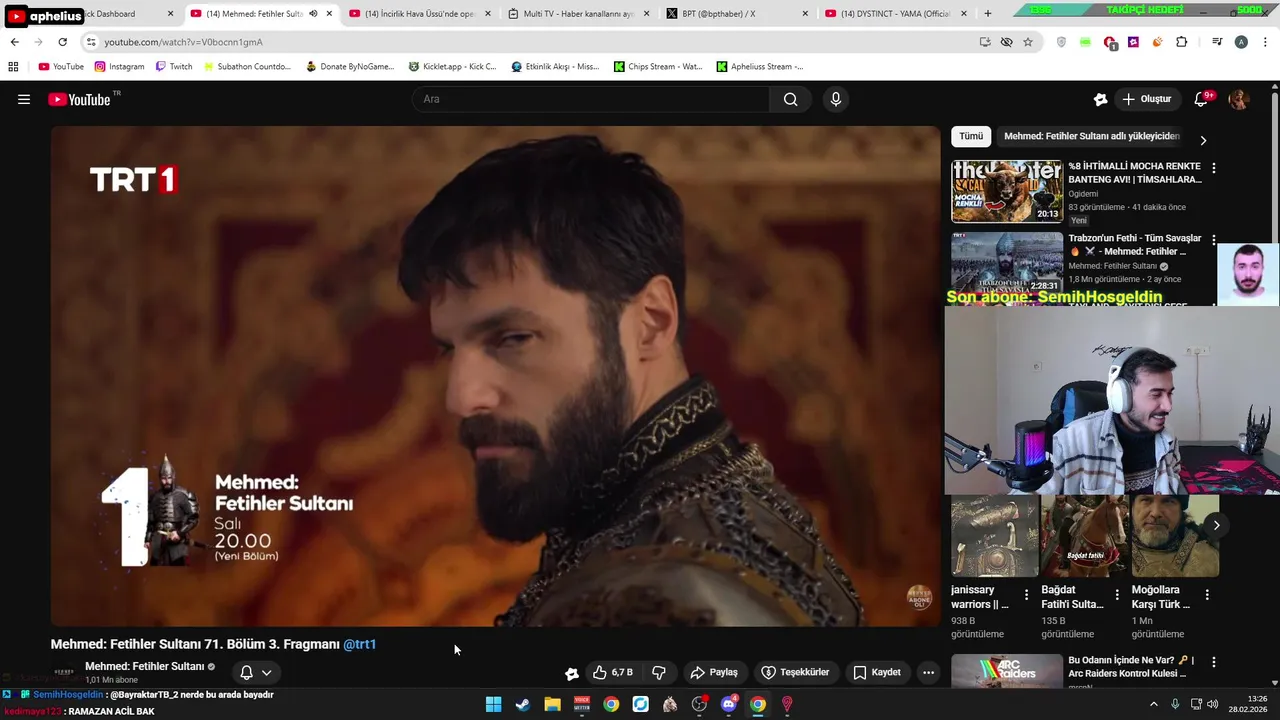Click the Teşekkürler button
This screenshot has width=1280, height=720.
796,672
